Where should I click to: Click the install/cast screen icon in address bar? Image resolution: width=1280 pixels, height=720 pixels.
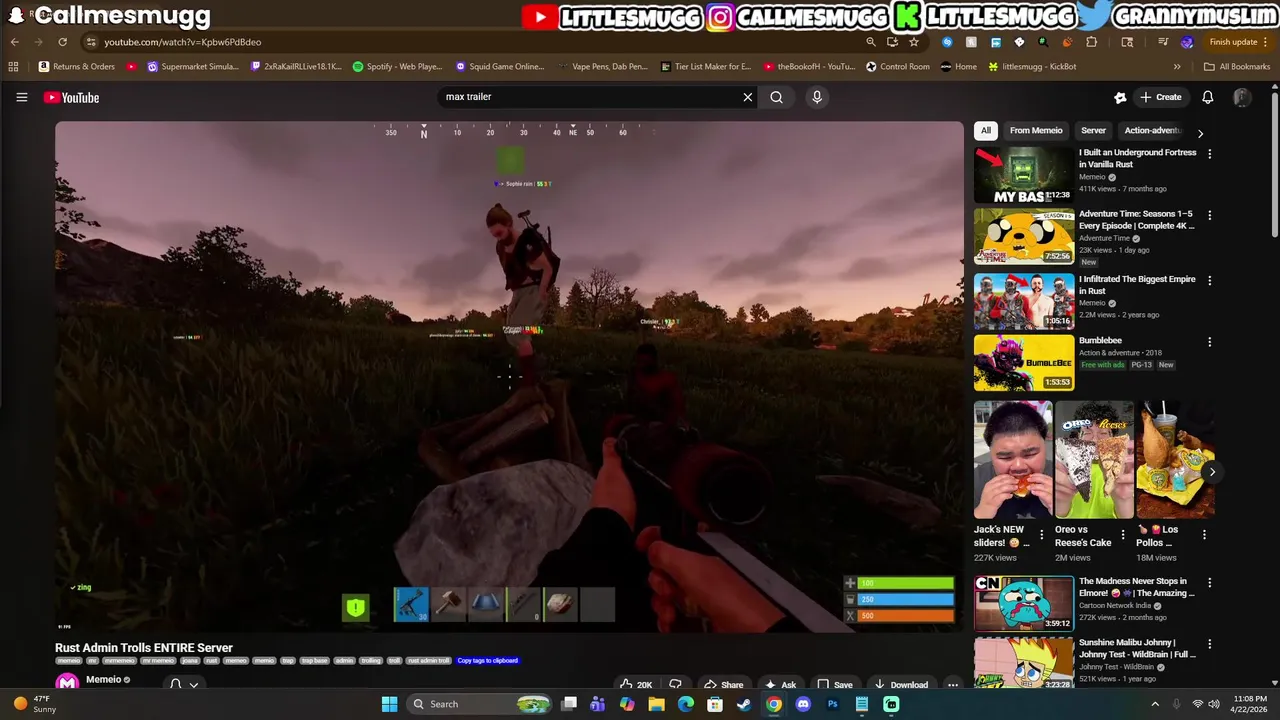[892, 42]
